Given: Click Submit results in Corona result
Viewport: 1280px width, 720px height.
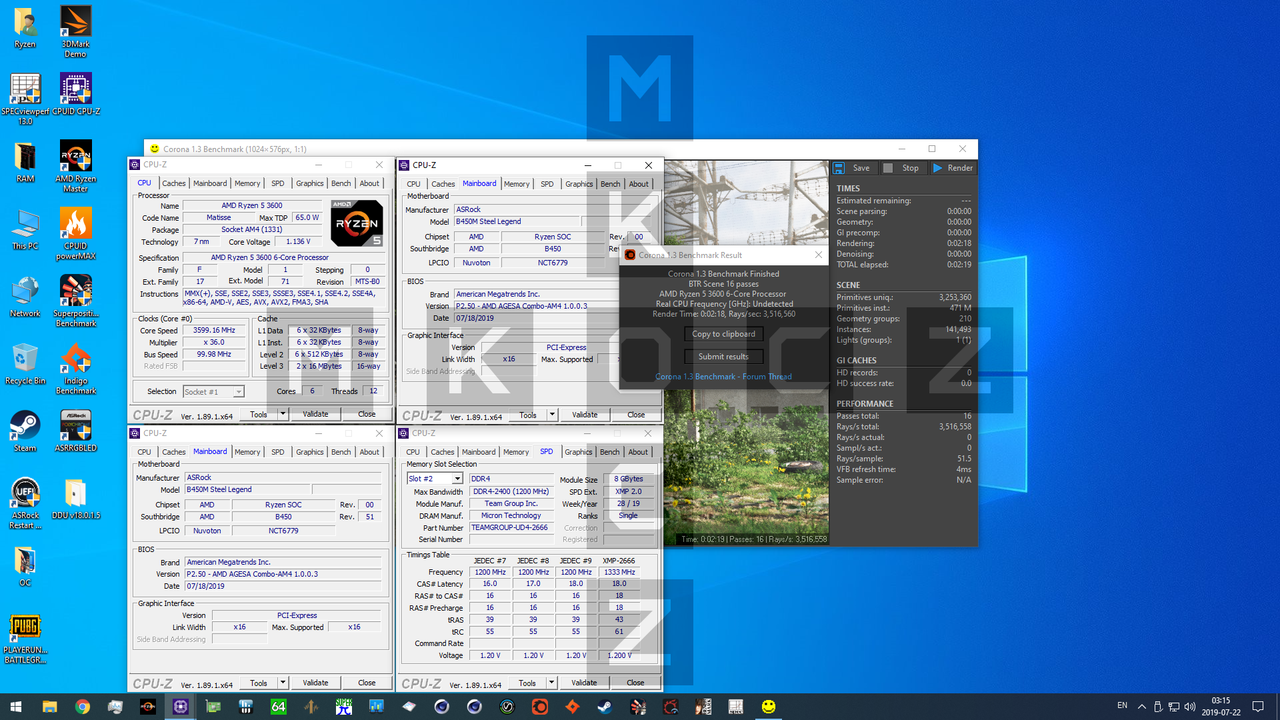Looking at the screenshot, I should point(723,356).
